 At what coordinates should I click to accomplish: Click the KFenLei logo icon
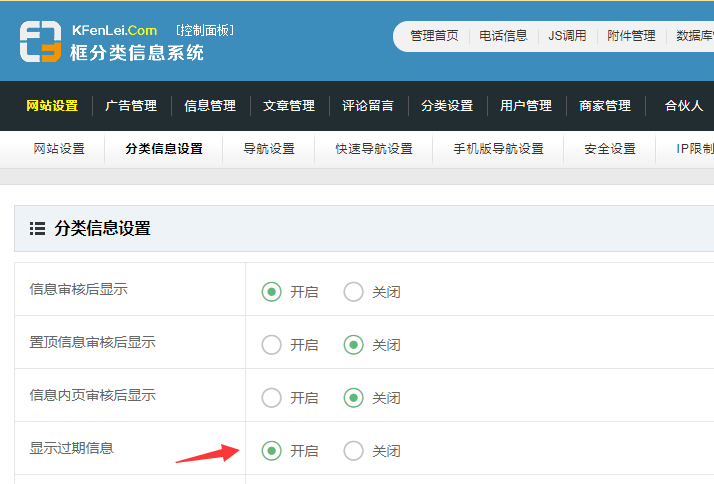pos(40,41)
